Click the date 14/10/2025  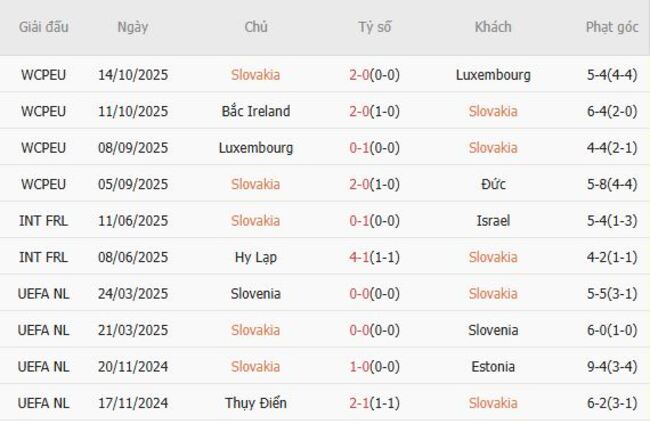pyautogui.click(x=133, y=75)
